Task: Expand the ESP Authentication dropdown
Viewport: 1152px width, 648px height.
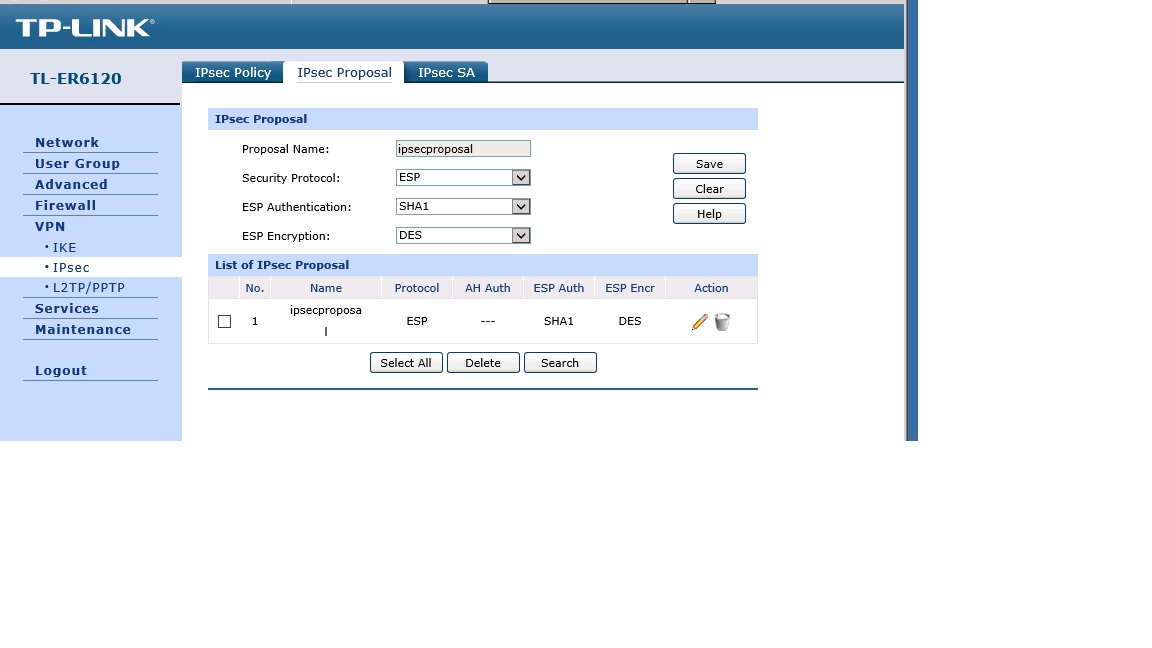Action: (x=520, y=207)
